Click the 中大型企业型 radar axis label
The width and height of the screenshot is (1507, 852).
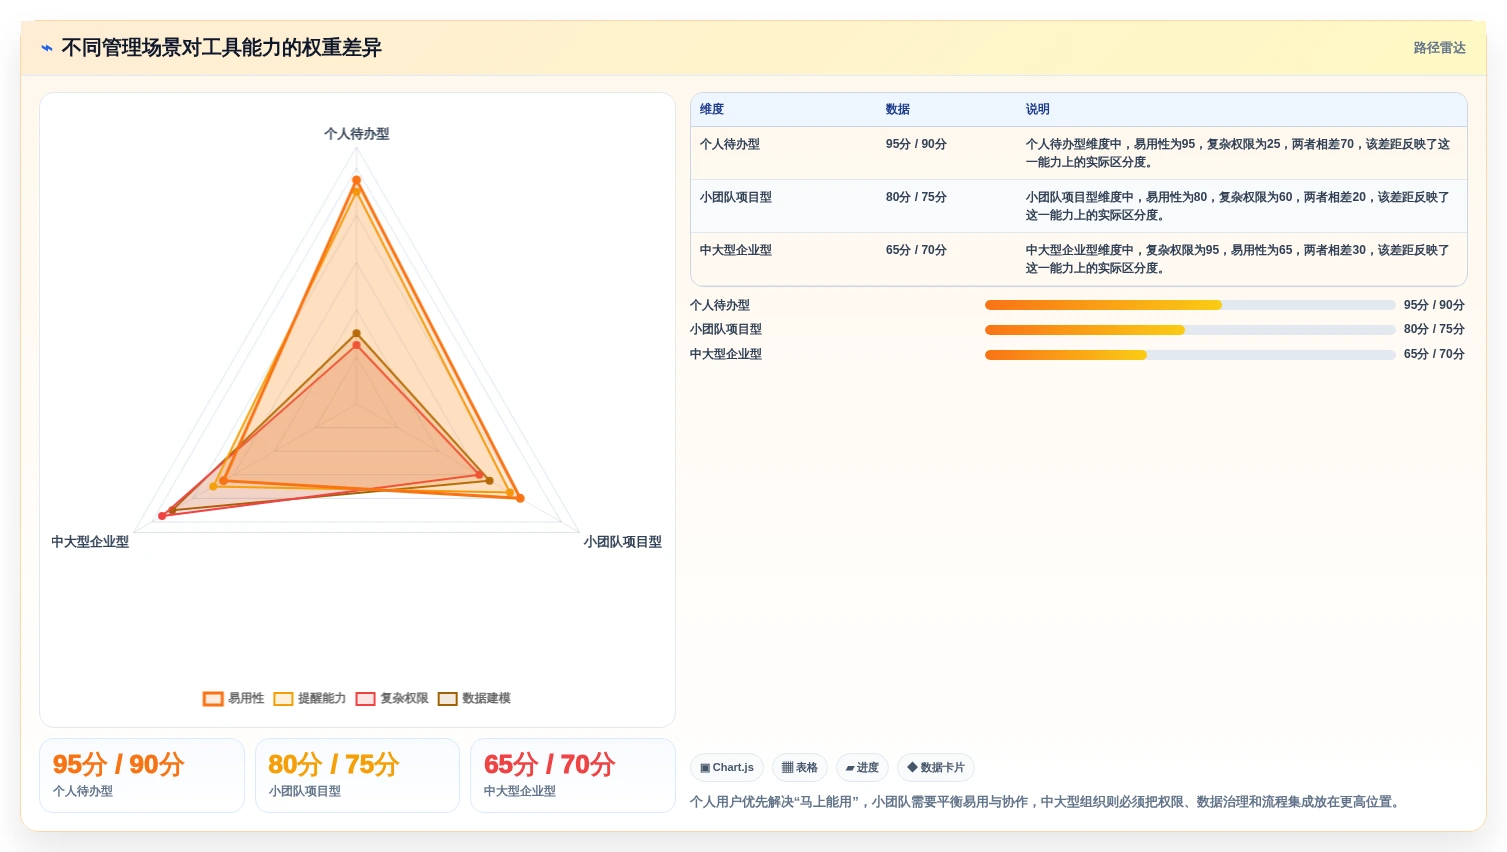tap(90, 542)
